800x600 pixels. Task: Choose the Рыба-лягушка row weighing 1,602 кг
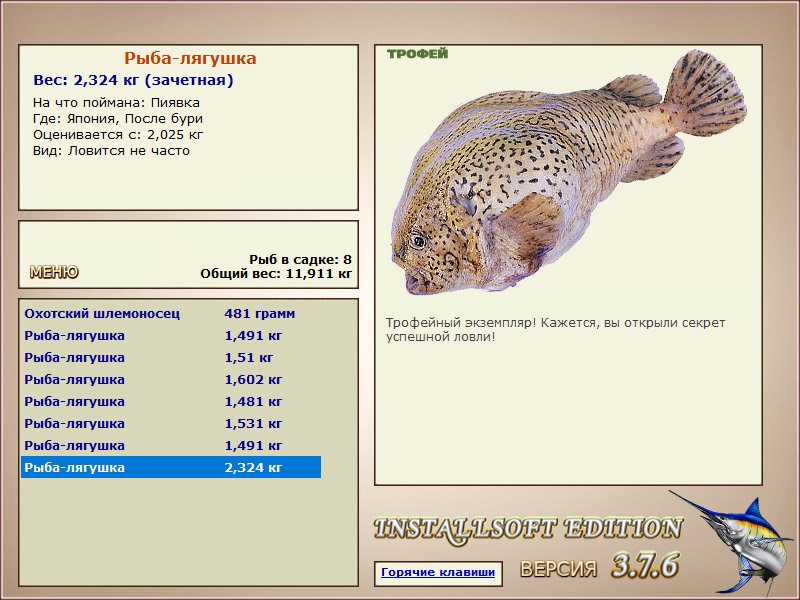tap(171, 380)
